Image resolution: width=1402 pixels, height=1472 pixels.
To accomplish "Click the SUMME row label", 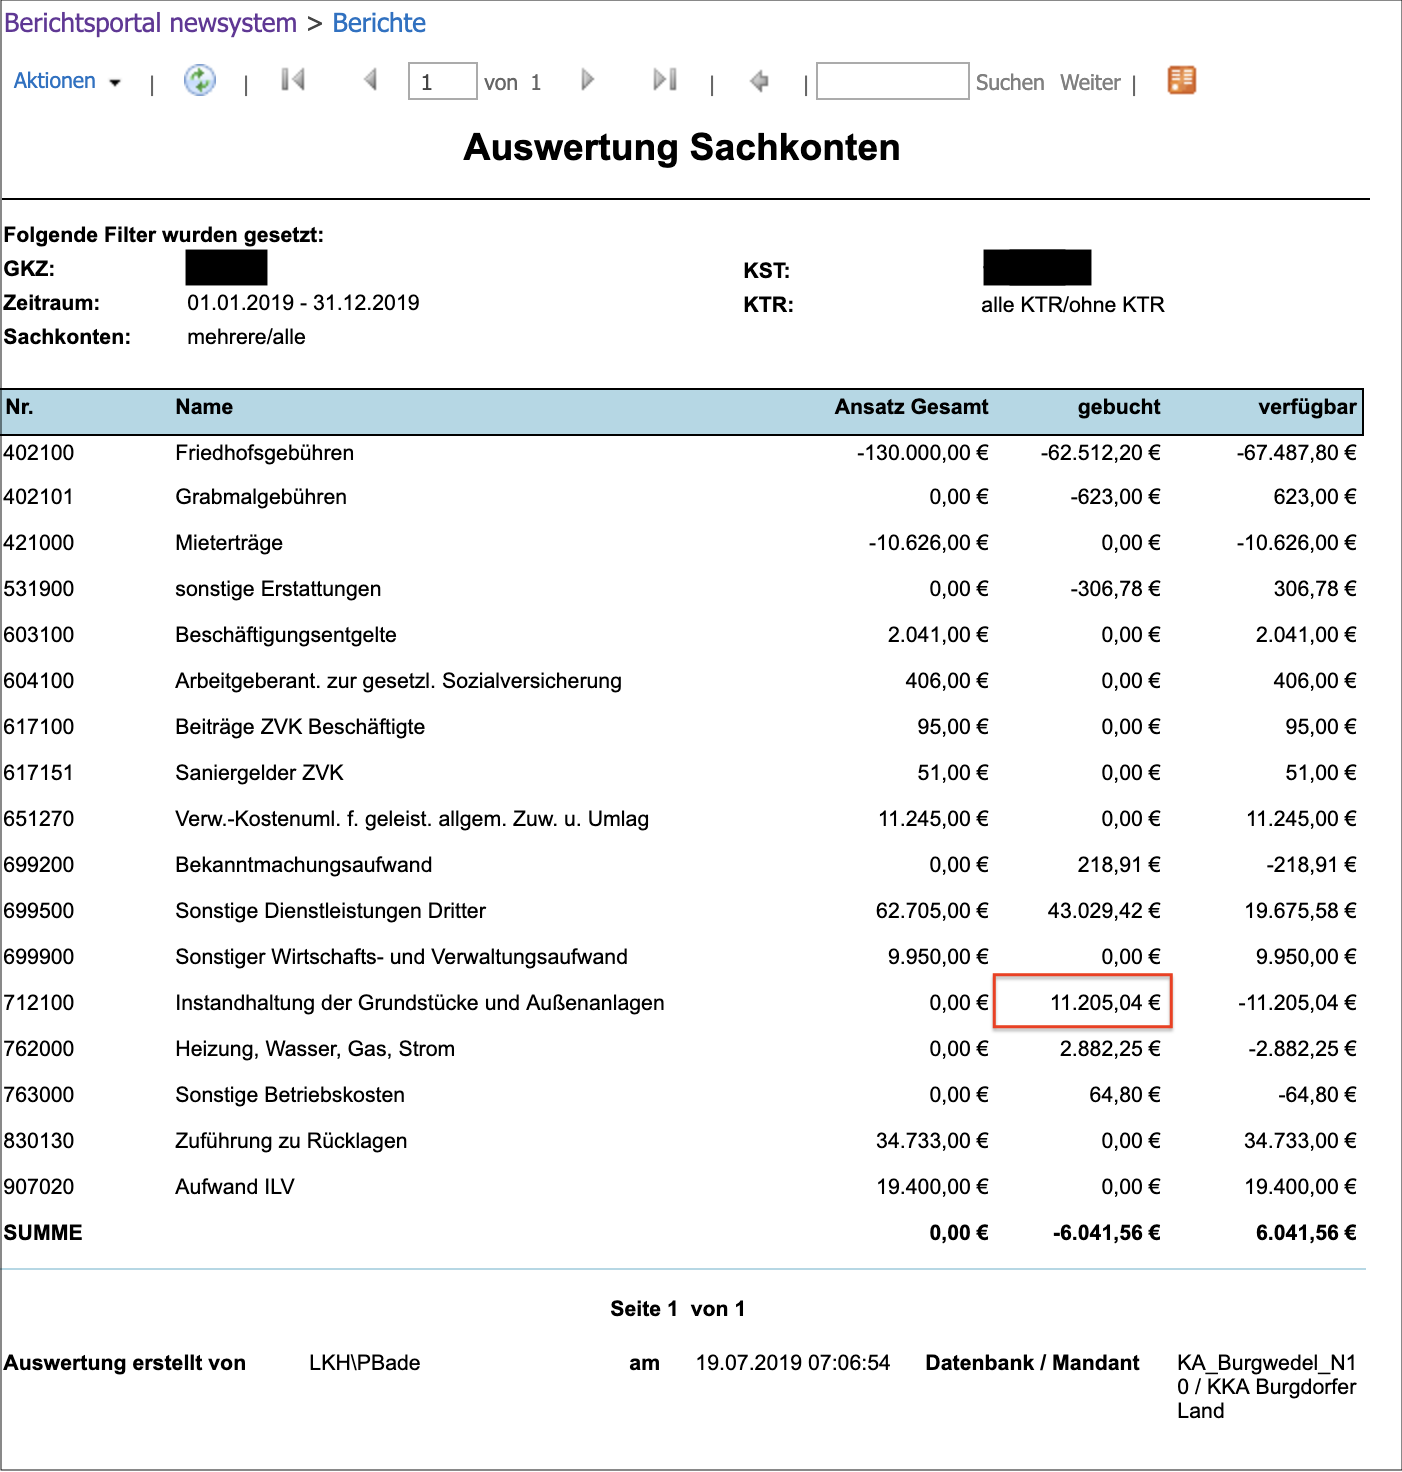I will click(43, 1233).
